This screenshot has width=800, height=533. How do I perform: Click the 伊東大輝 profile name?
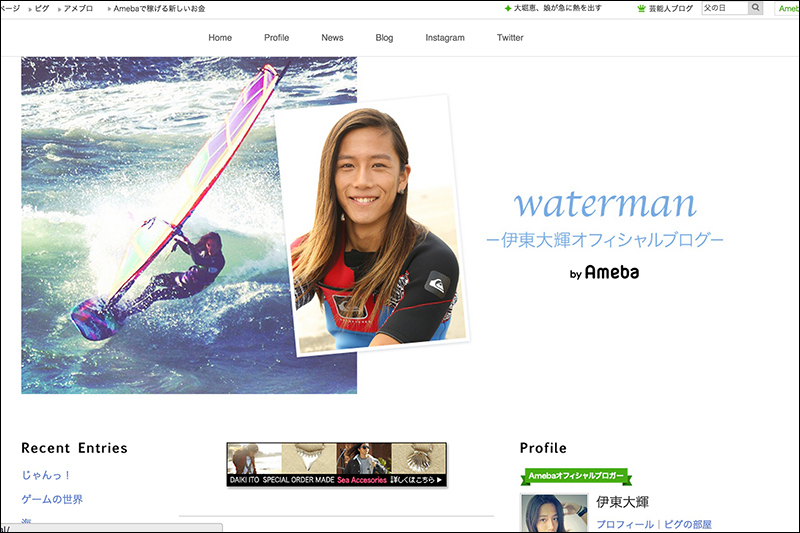[622, 502]
